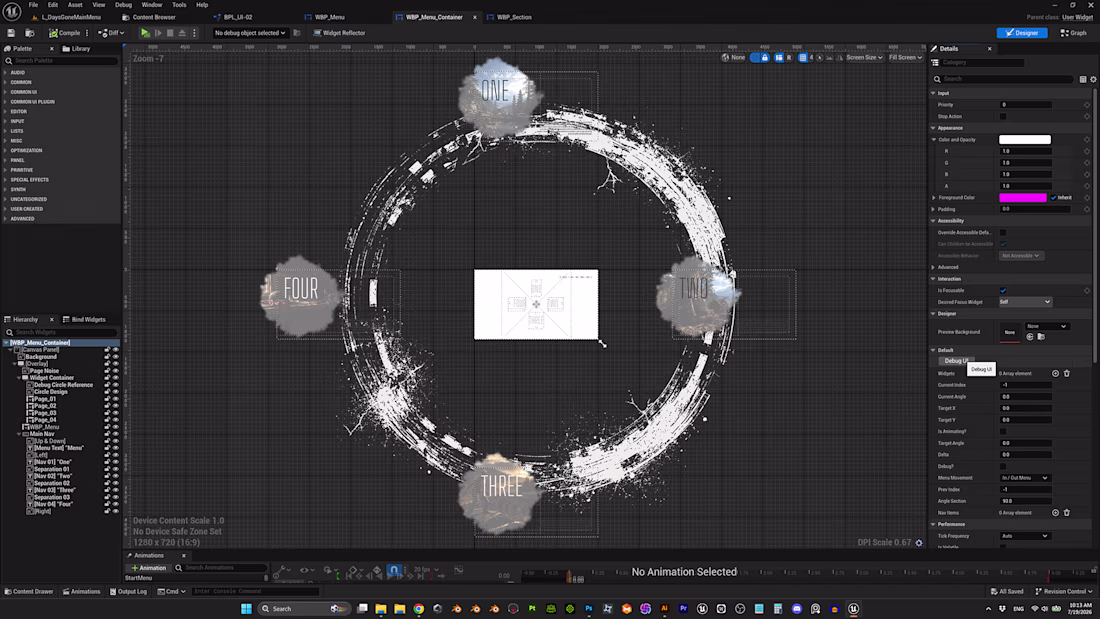1100x619 pixels.
Task: Open the Output Log
Action: click(128, 592)
